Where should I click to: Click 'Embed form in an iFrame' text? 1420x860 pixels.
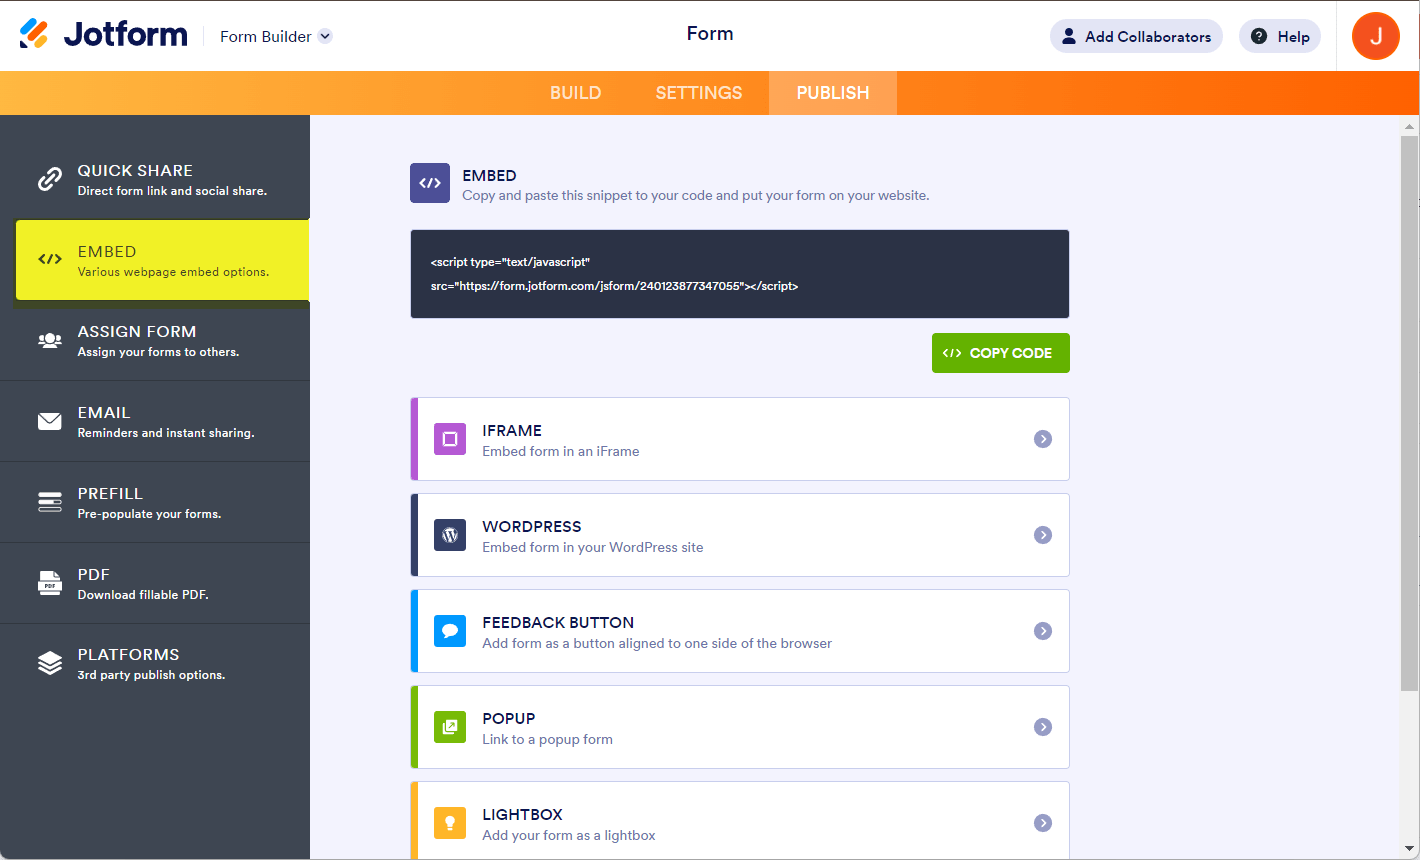(561, 451)
